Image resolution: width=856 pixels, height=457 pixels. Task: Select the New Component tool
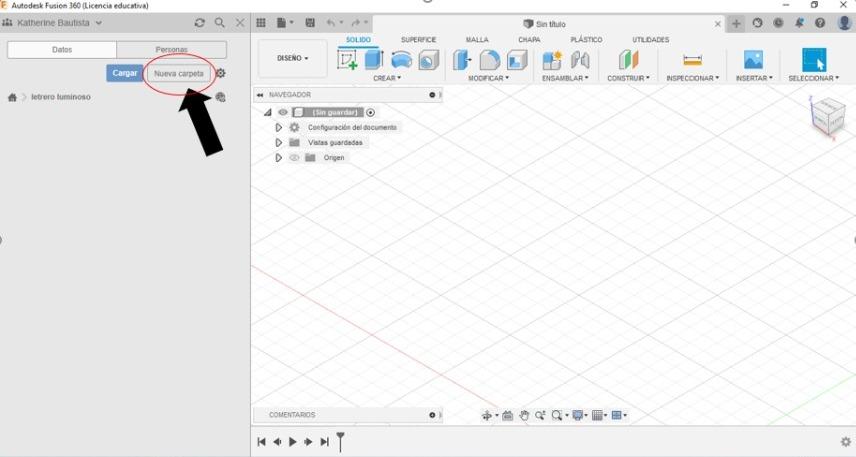click(x=552, y=60)
